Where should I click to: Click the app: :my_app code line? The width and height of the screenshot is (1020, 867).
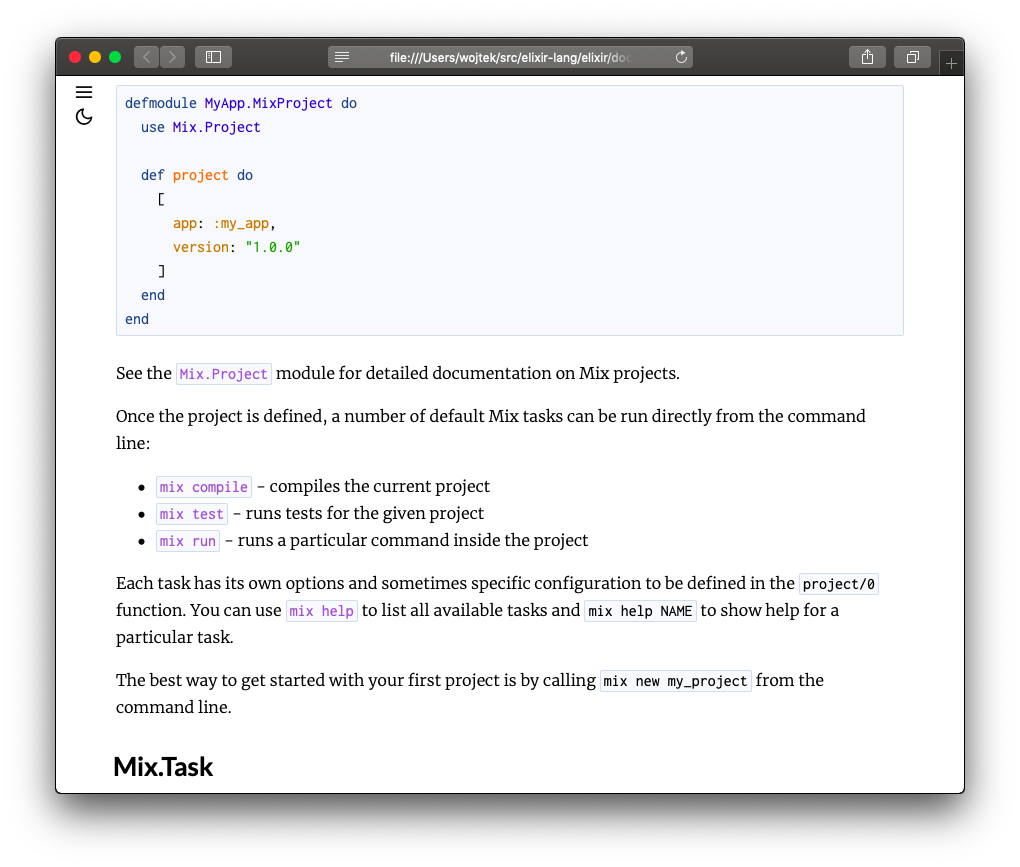click(224, 224)
